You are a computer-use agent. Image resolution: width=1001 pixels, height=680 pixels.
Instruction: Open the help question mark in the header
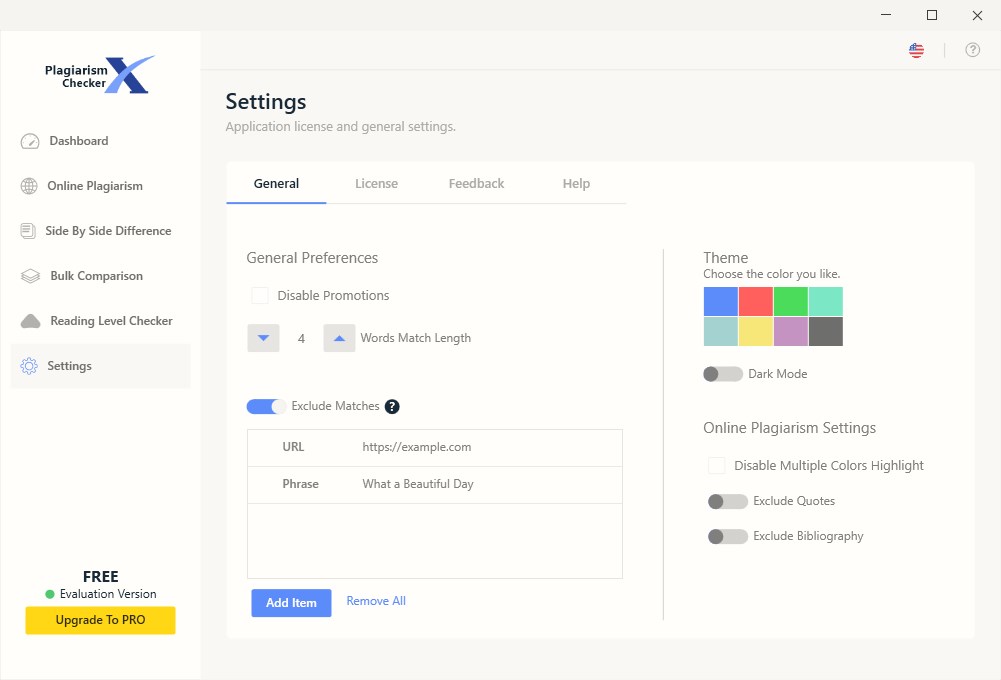pyautogui.click(x=972, y=49)
